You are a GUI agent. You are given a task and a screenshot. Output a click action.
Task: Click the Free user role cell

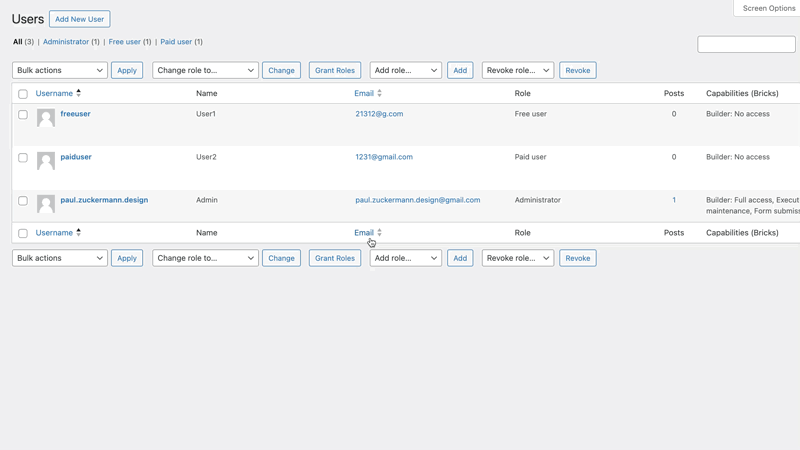coord(531,114)
